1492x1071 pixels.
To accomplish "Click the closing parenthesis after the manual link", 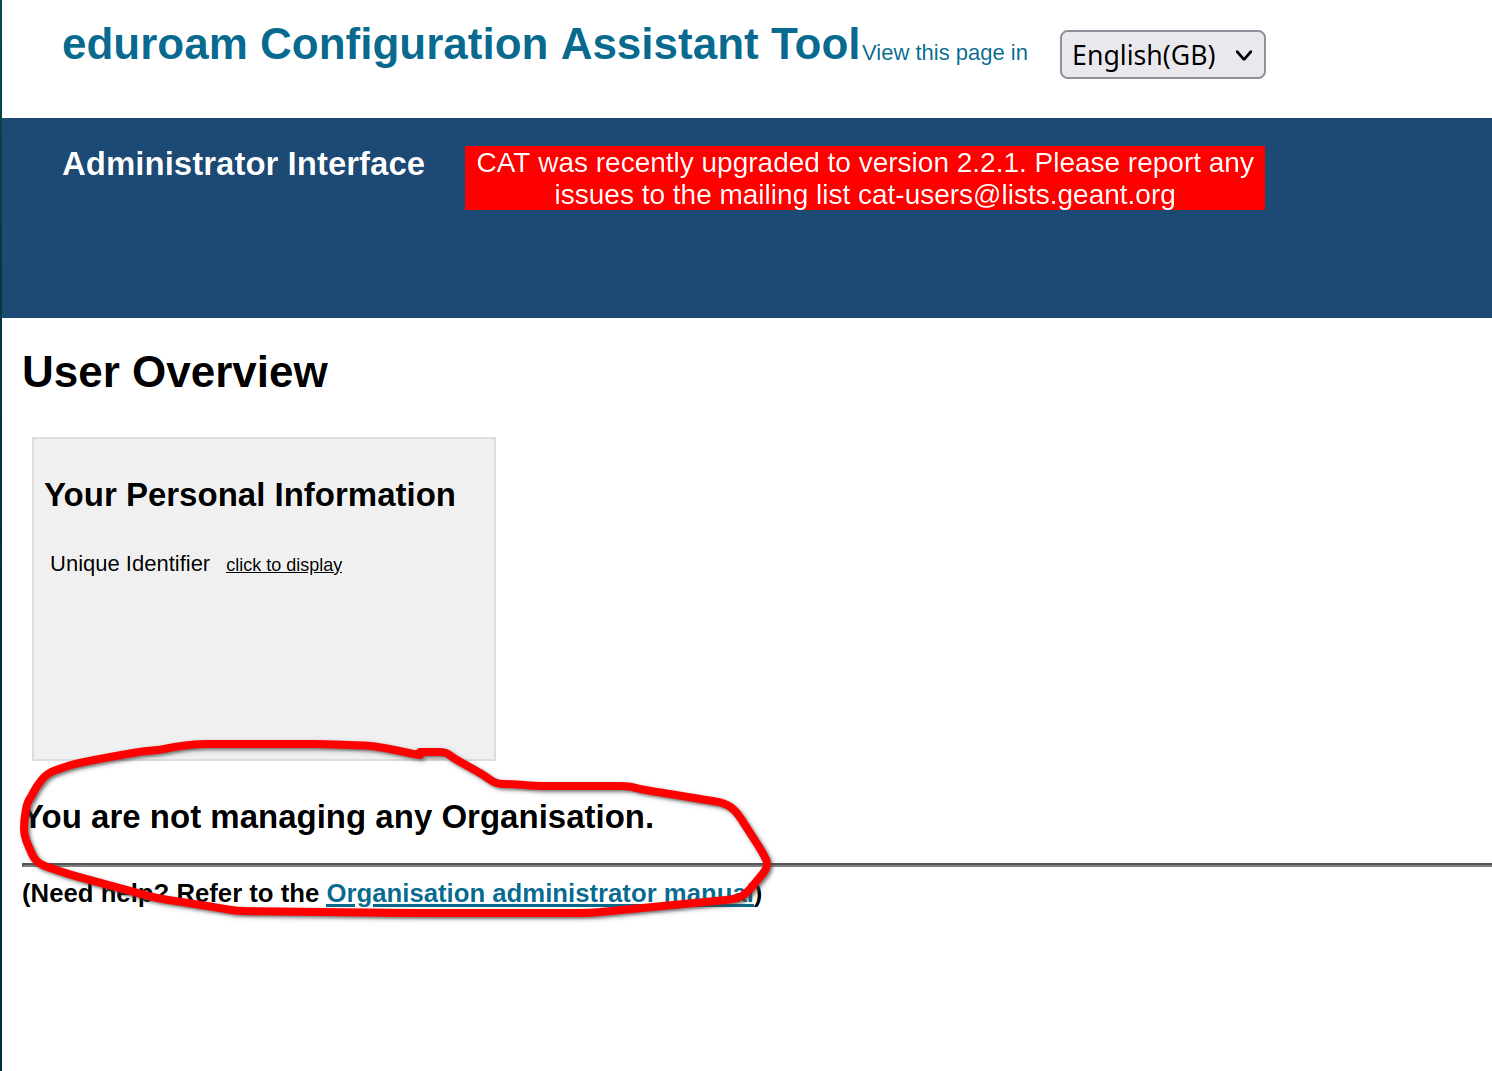I will pyautogui.click(x=759, y=893).
